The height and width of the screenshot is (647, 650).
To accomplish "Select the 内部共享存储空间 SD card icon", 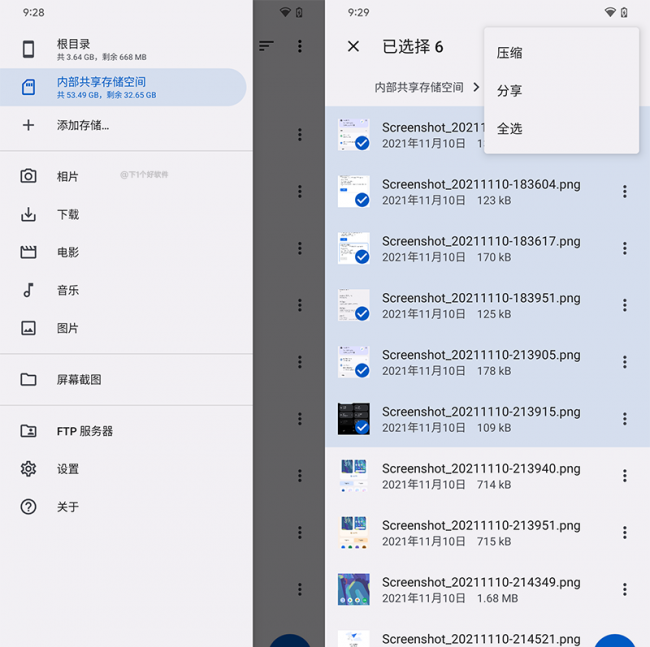I will (28, 87).
